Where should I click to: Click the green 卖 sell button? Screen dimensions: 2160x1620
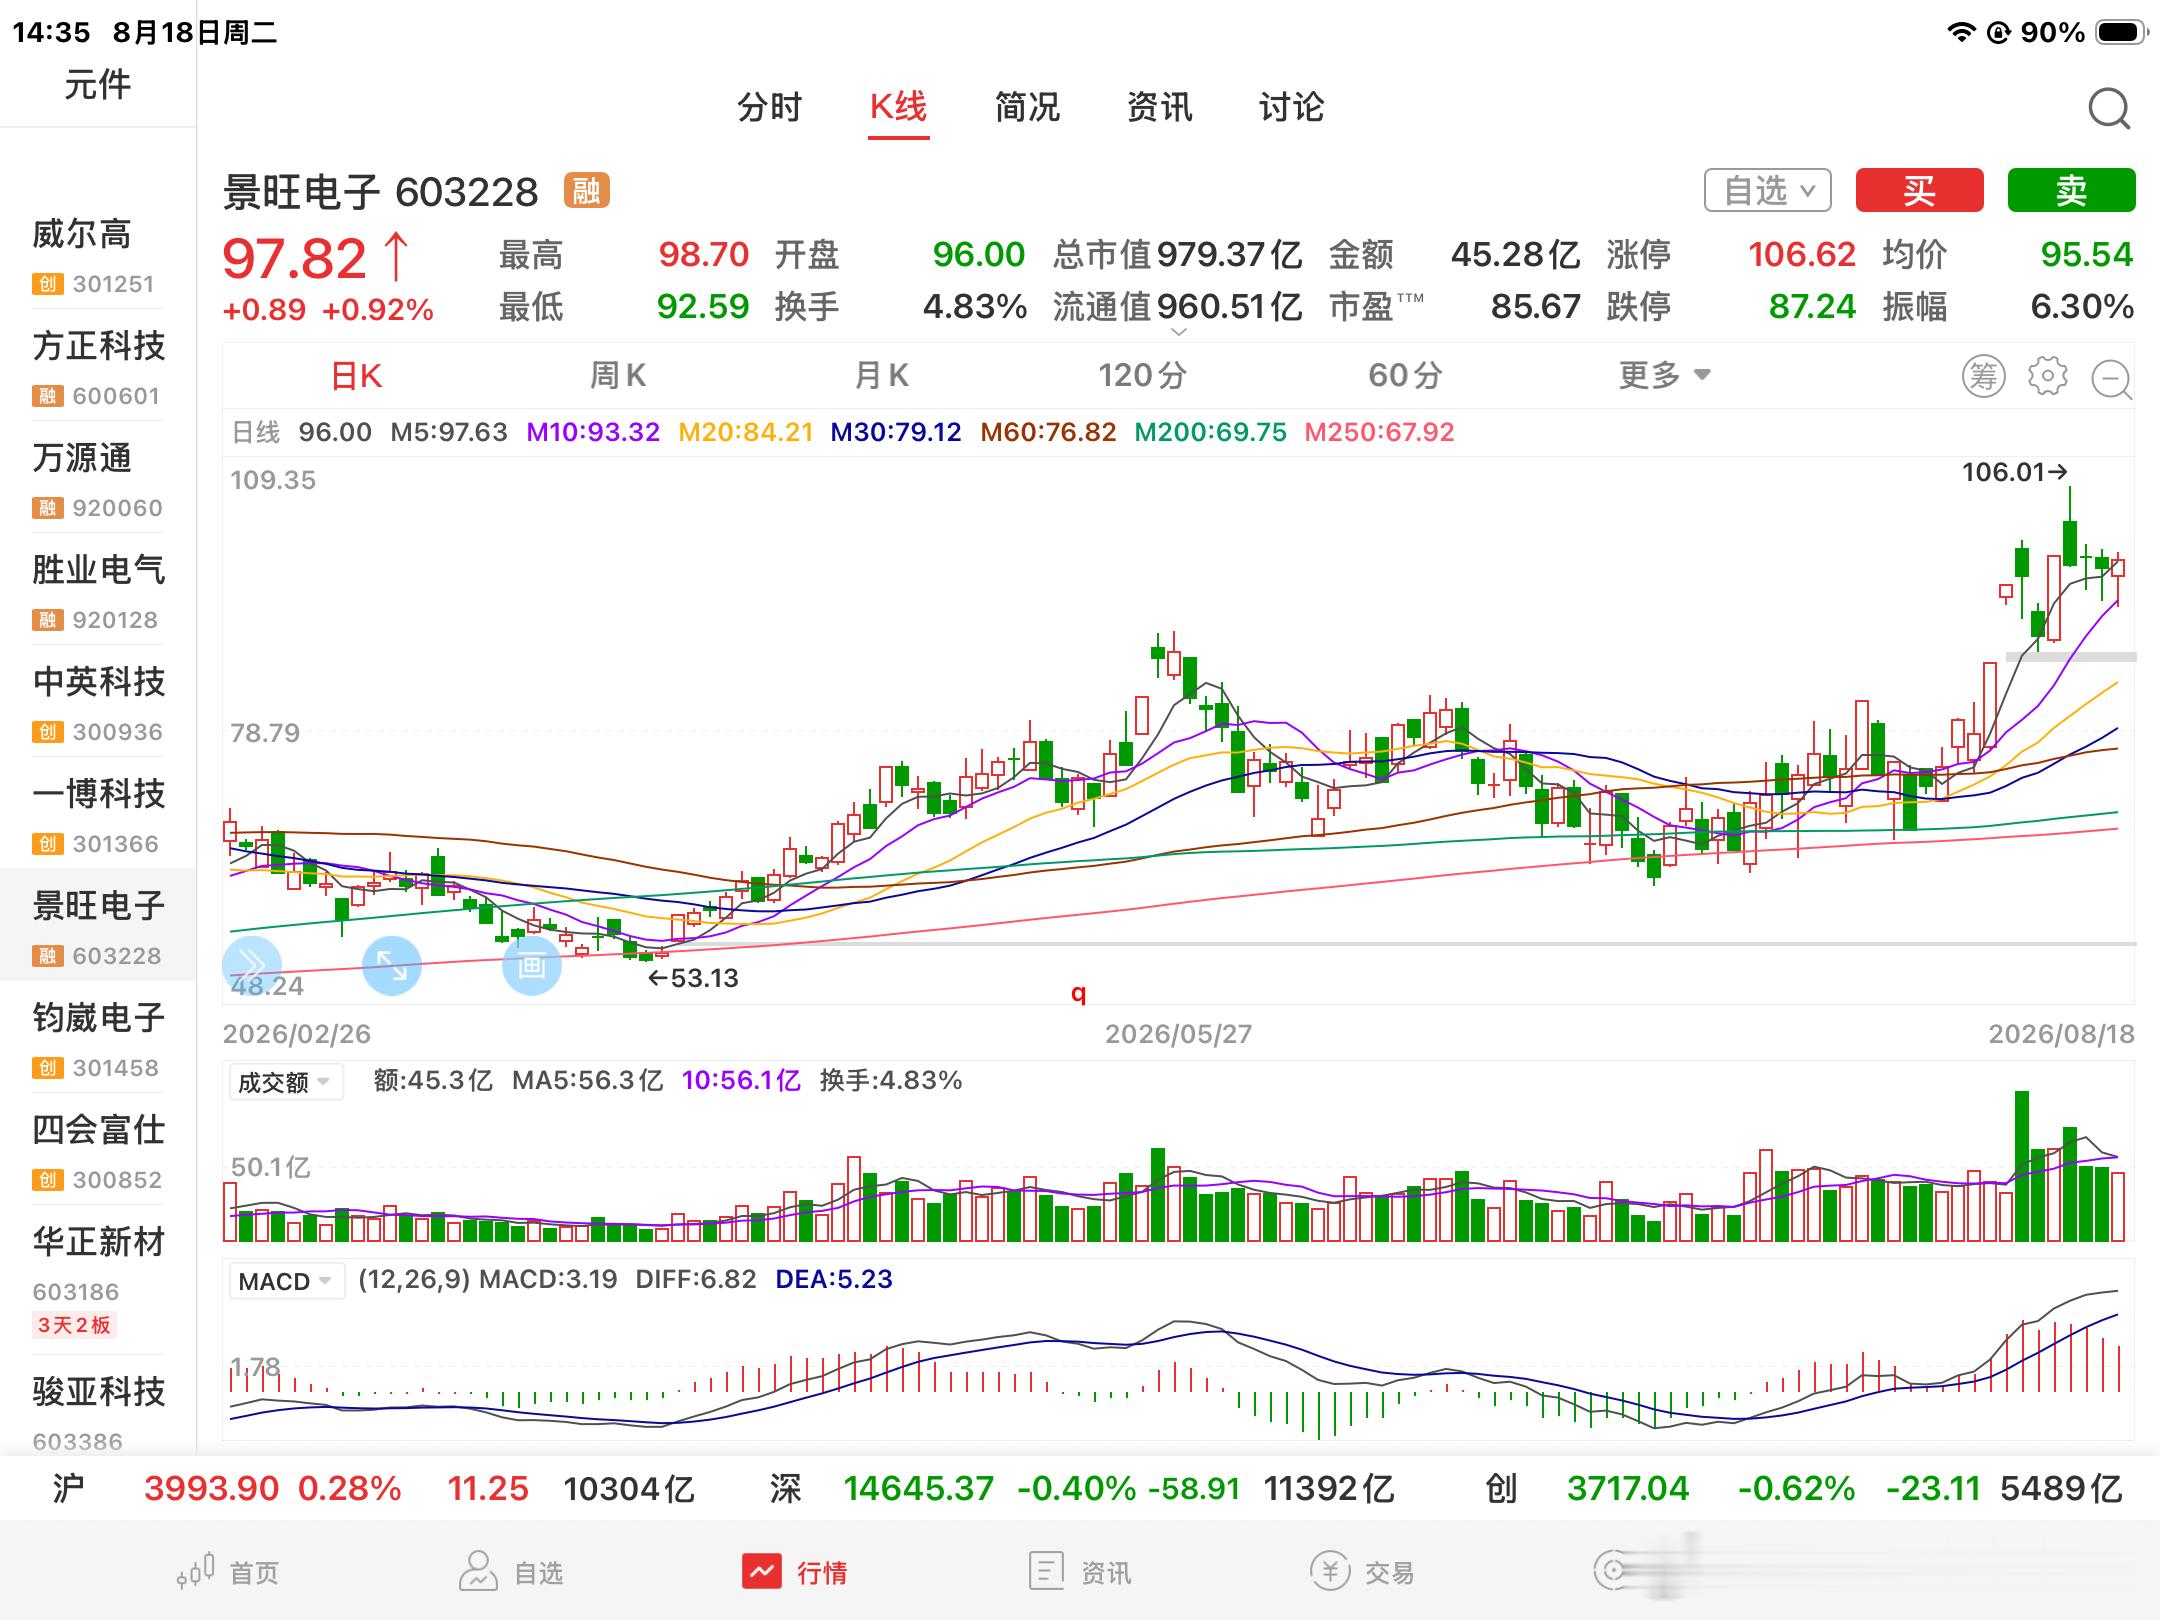click(2071, 190)
